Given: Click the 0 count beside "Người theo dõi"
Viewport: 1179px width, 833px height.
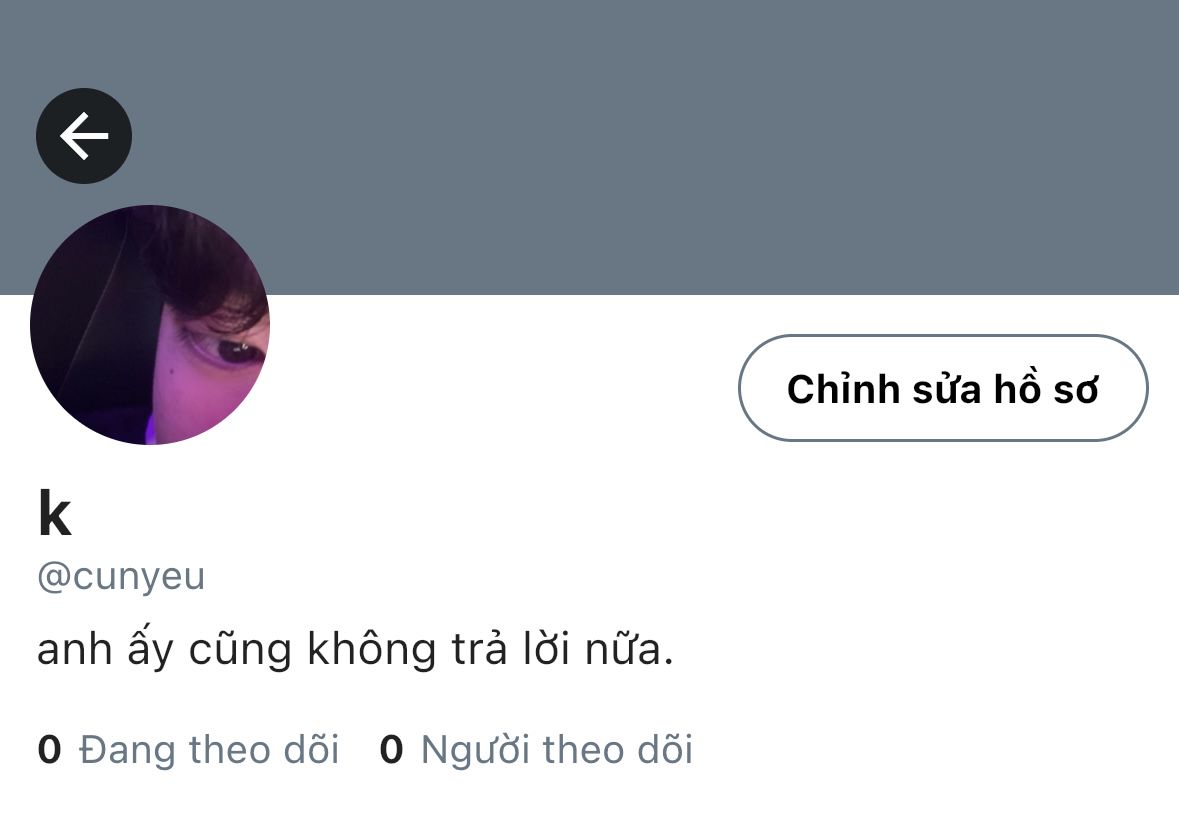Looking at the screenshot, I should point(391,750).
